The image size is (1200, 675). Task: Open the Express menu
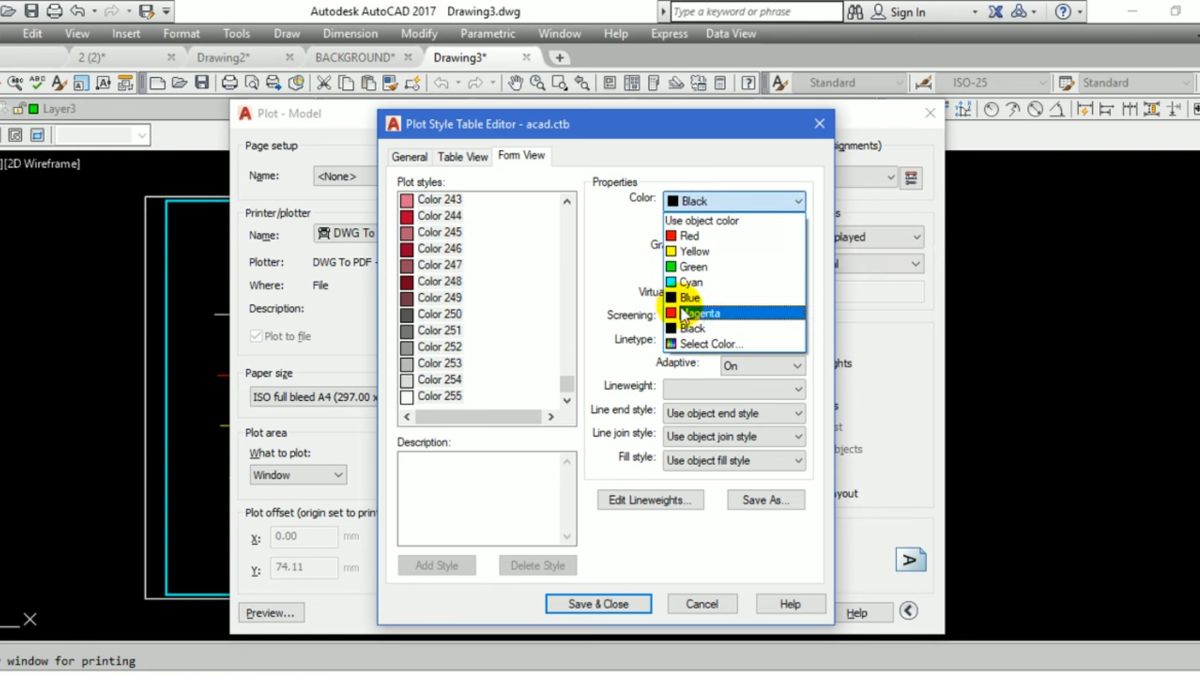point(669,33)
